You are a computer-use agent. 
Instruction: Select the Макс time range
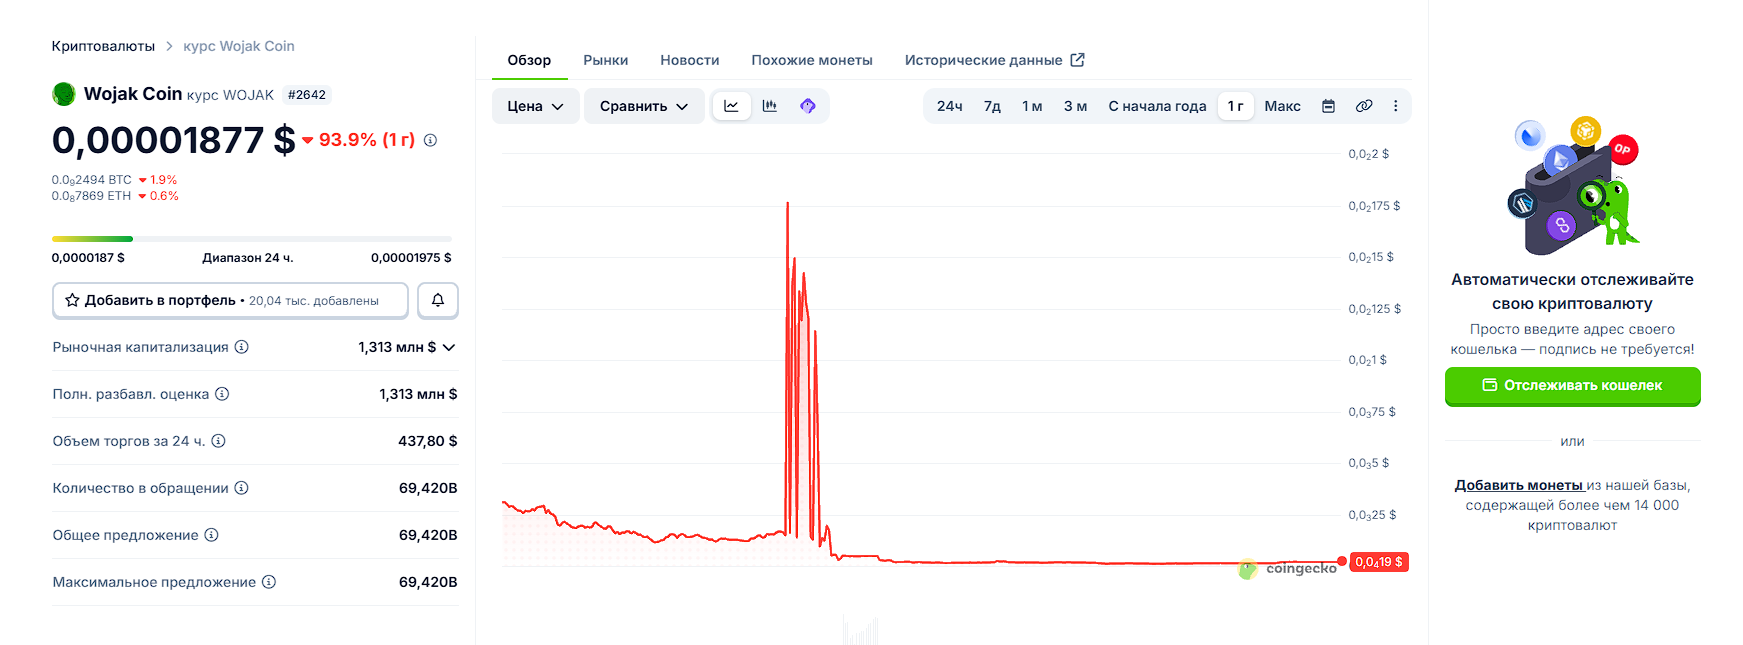(x=1282, y=106)
